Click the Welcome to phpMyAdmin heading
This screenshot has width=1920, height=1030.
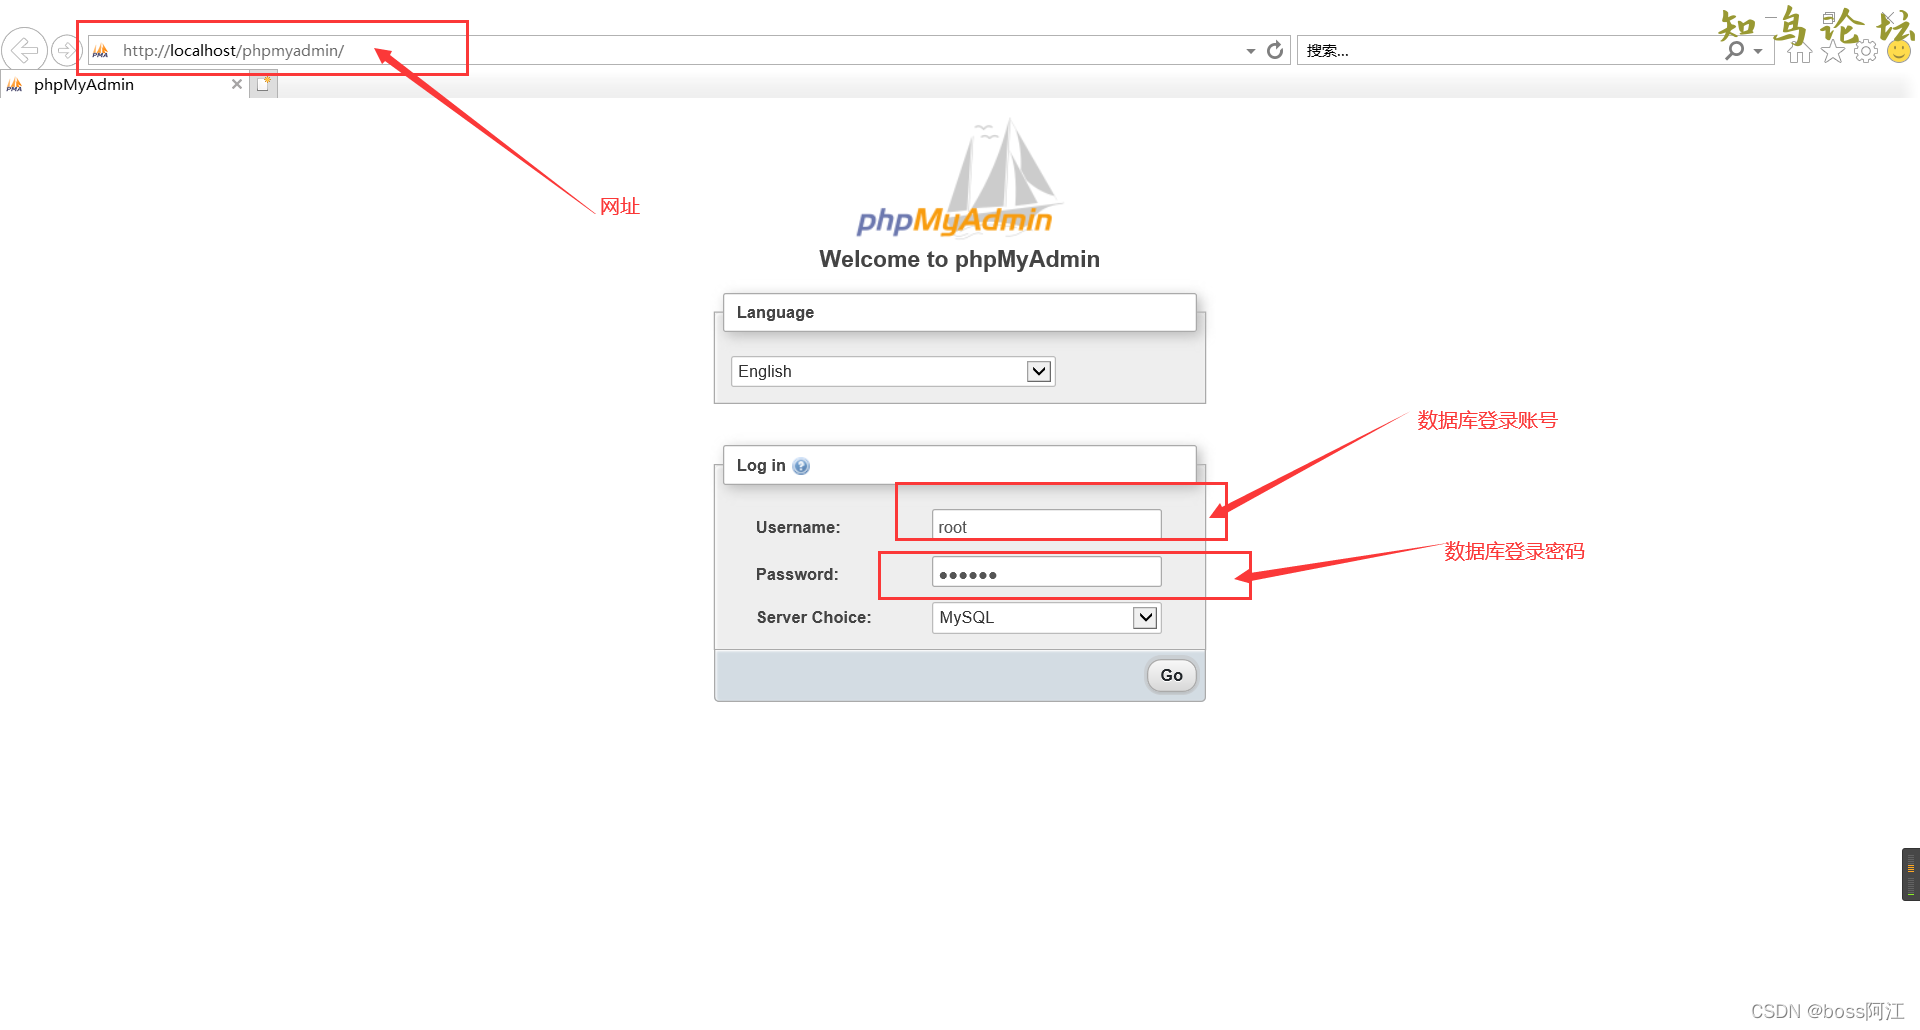(959, 259)
